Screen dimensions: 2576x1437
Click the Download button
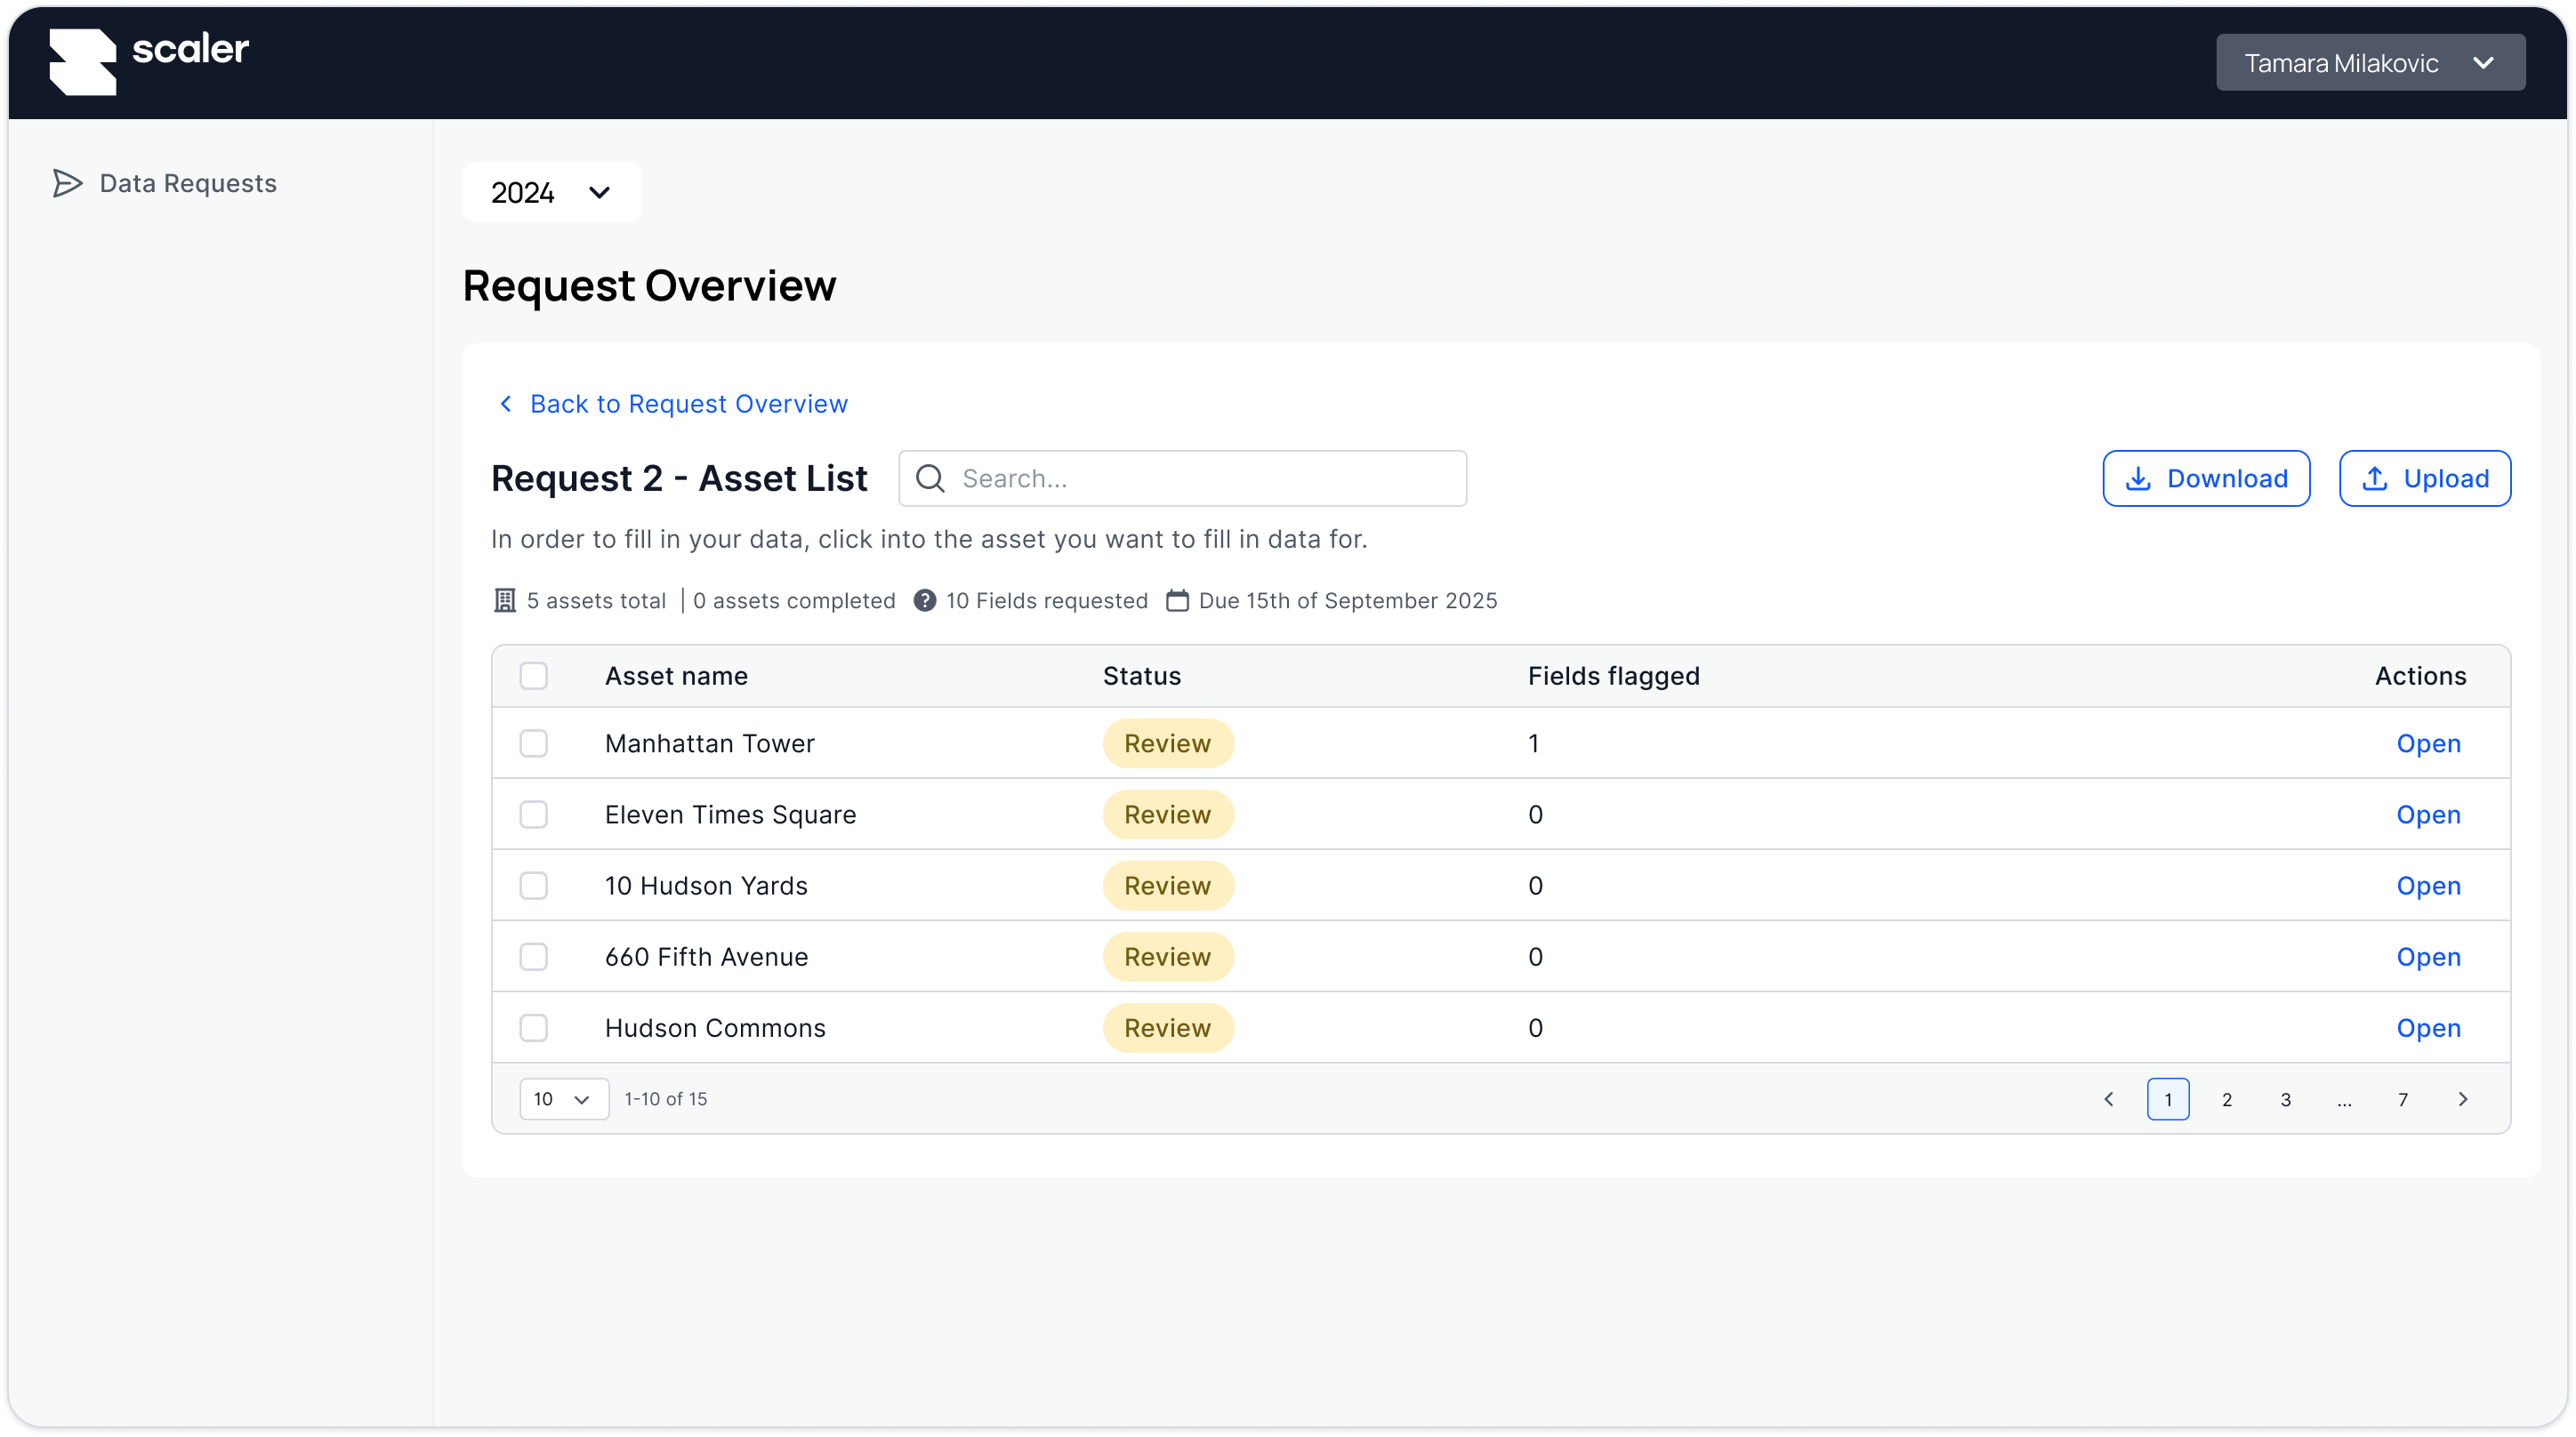(2206, 479)
